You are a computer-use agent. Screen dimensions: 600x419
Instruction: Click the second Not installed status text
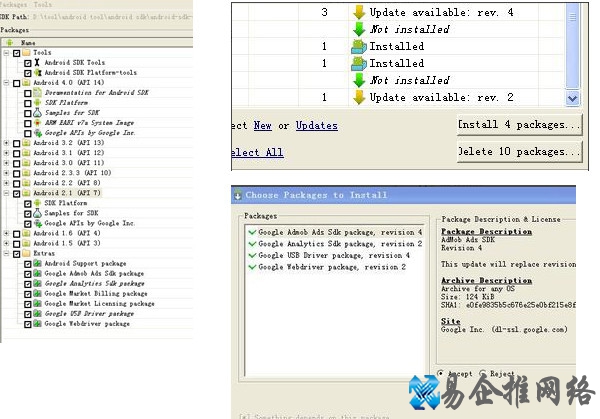pos(409,80)
